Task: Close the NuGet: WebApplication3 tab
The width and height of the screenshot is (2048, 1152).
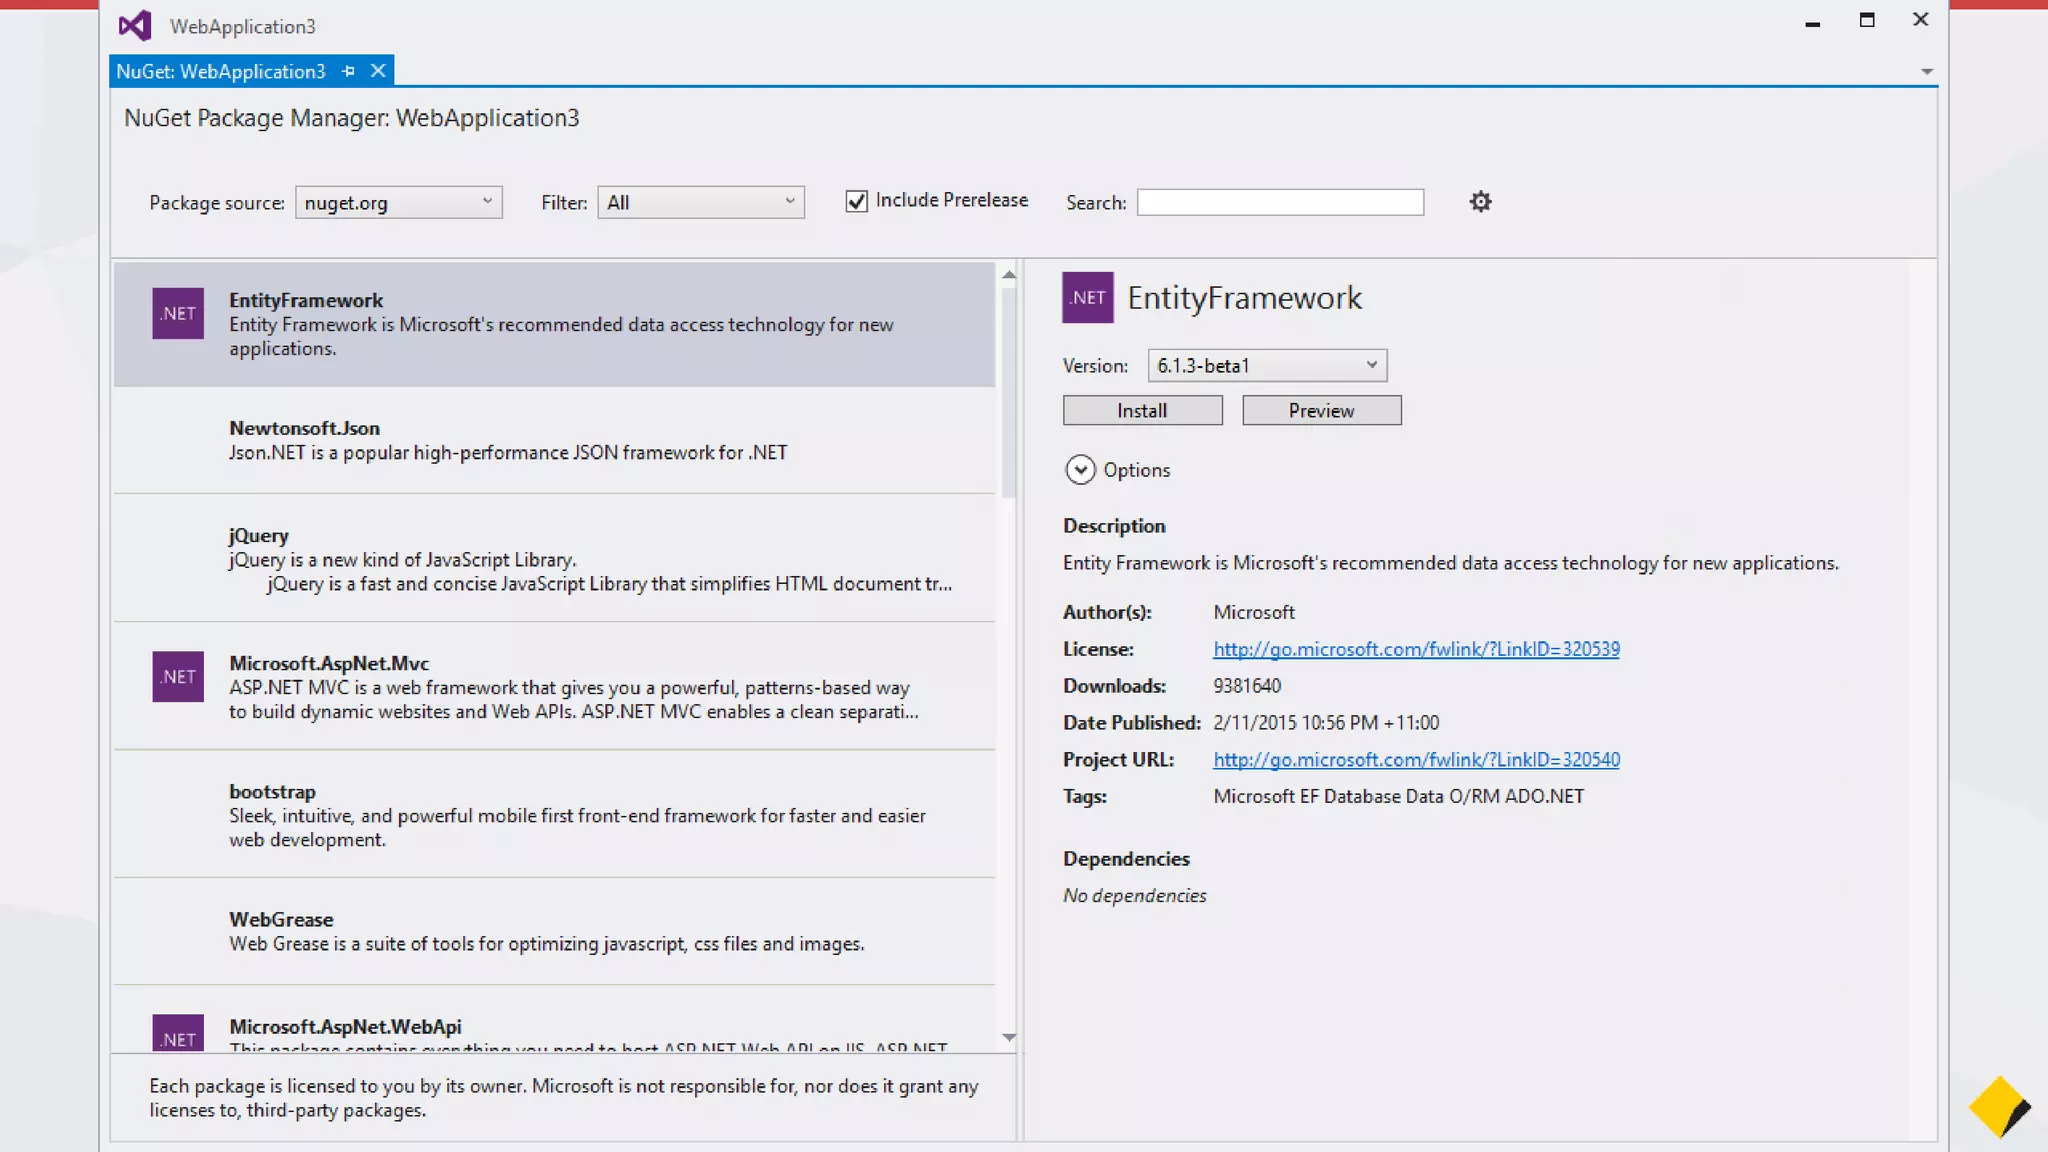Action: point(378,71)
